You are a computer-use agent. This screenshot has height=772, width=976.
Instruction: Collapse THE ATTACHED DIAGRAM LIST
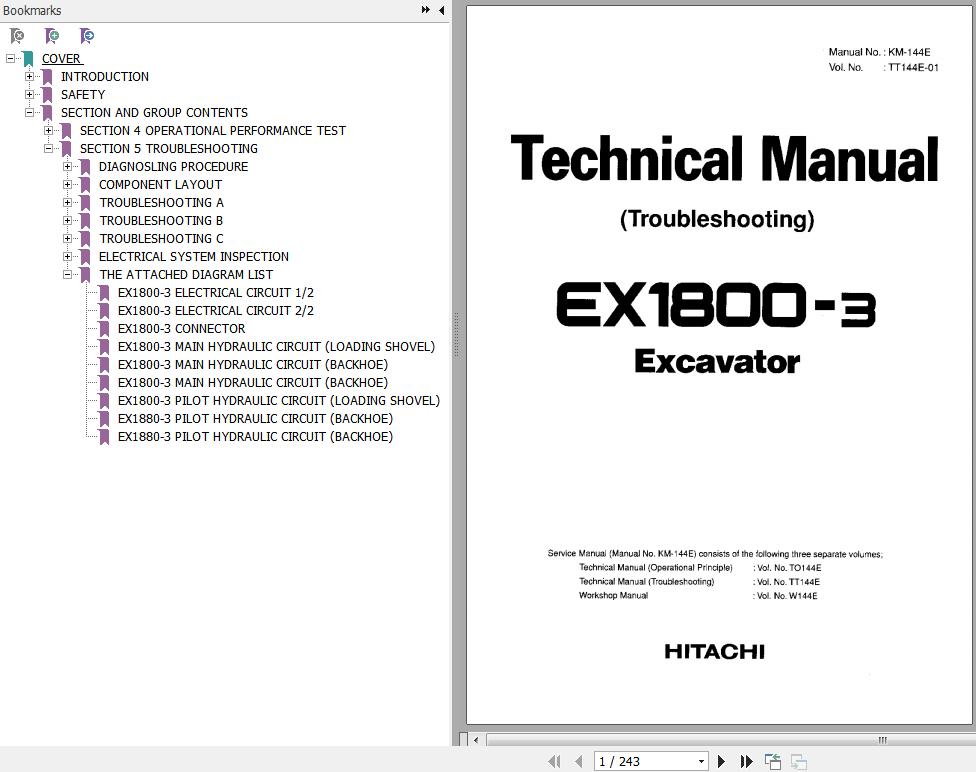(x=67, y=275)
